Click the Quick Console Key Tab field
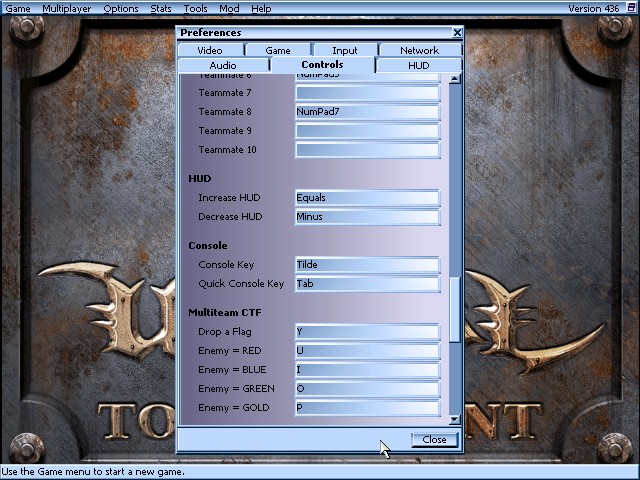 pyautogui.click(x=367, y=284)
